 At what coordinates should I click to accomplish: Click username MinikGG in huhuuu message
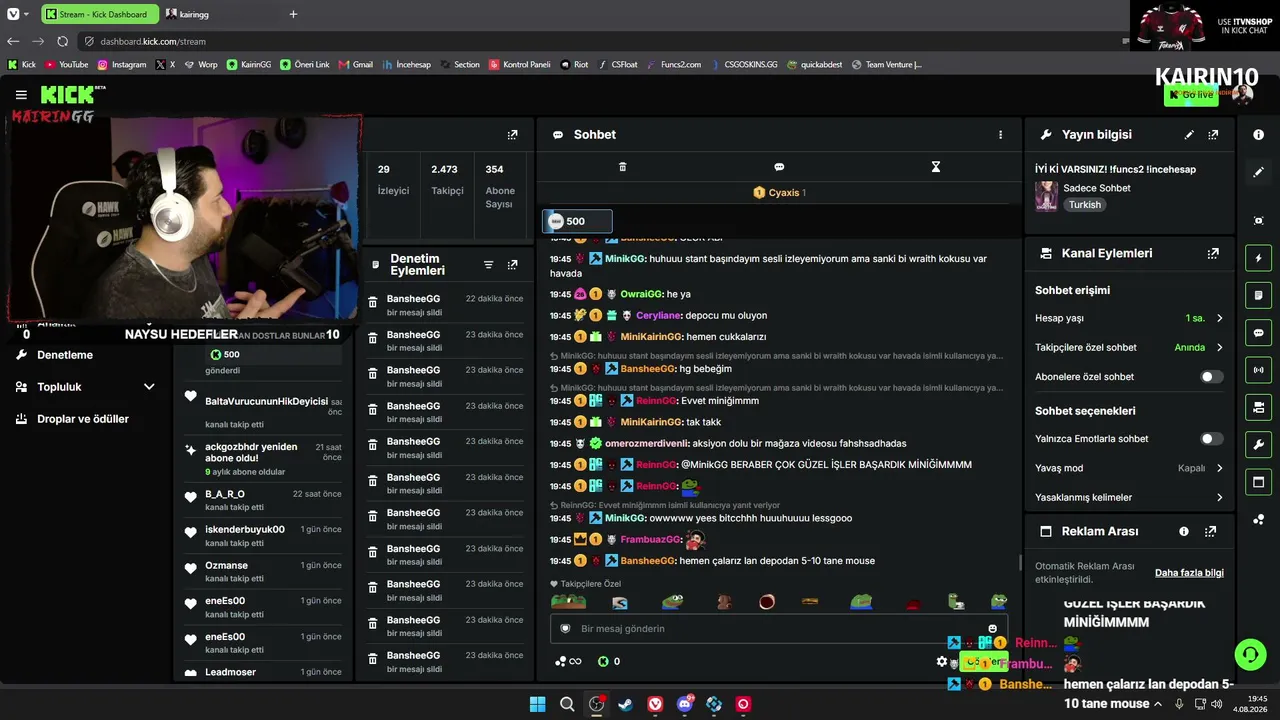coord(625,259)
